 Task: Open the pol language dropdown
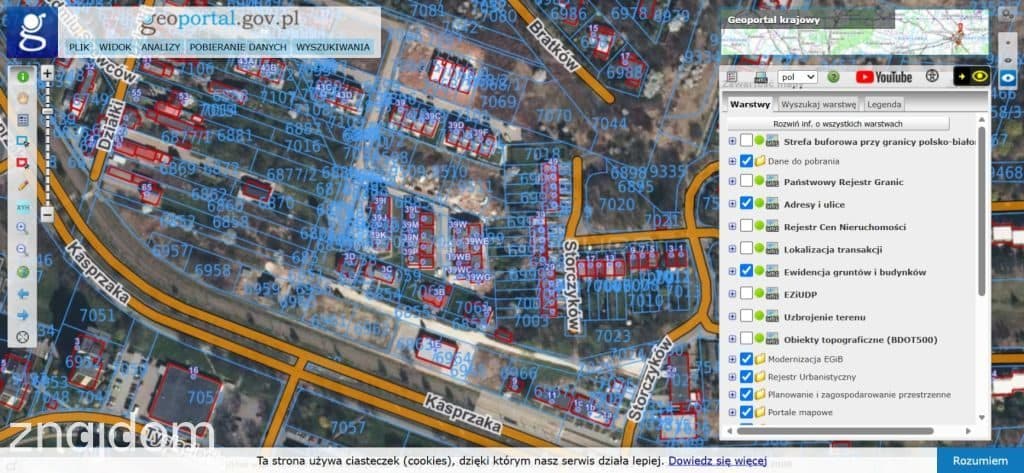pos(797,76)
